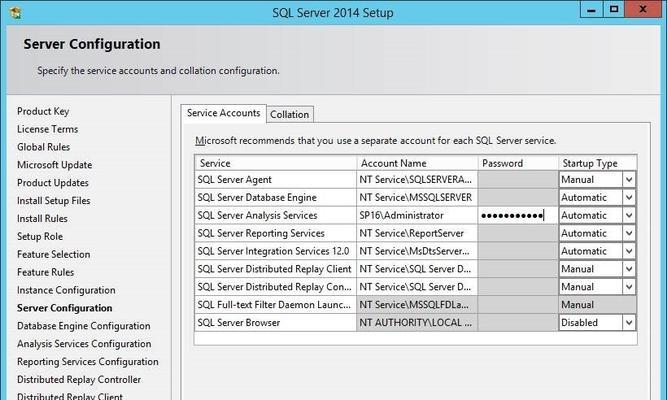Click the SQL Server Setup title bar icon
This screenshot has height=400, width=667.
click(16, 13)
